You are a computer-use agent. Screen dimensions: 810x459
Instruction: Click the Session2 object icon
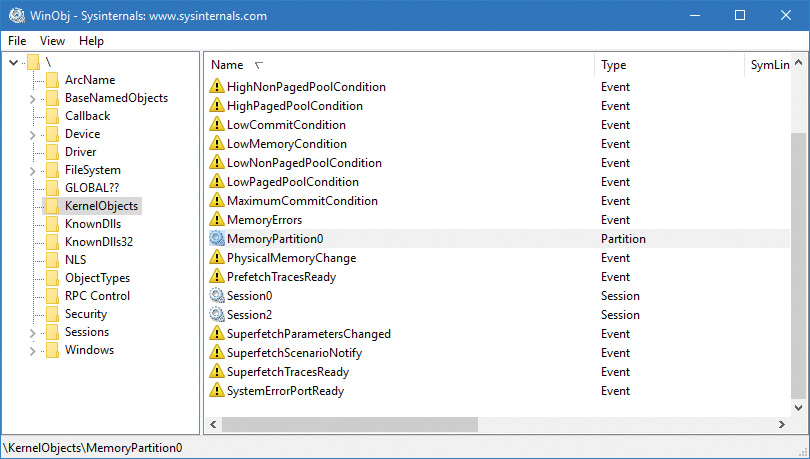tap(217, 315)
